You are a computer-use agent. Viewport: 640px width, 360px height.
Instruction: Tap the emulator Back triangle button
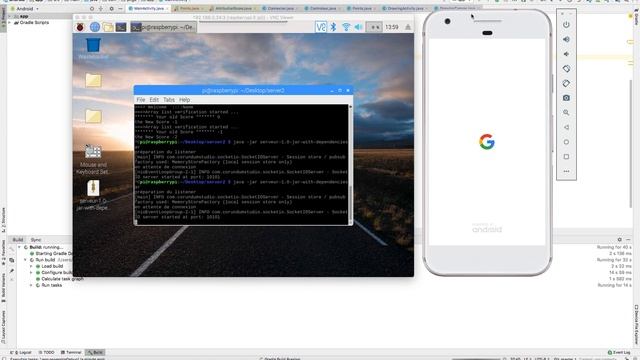566,127
